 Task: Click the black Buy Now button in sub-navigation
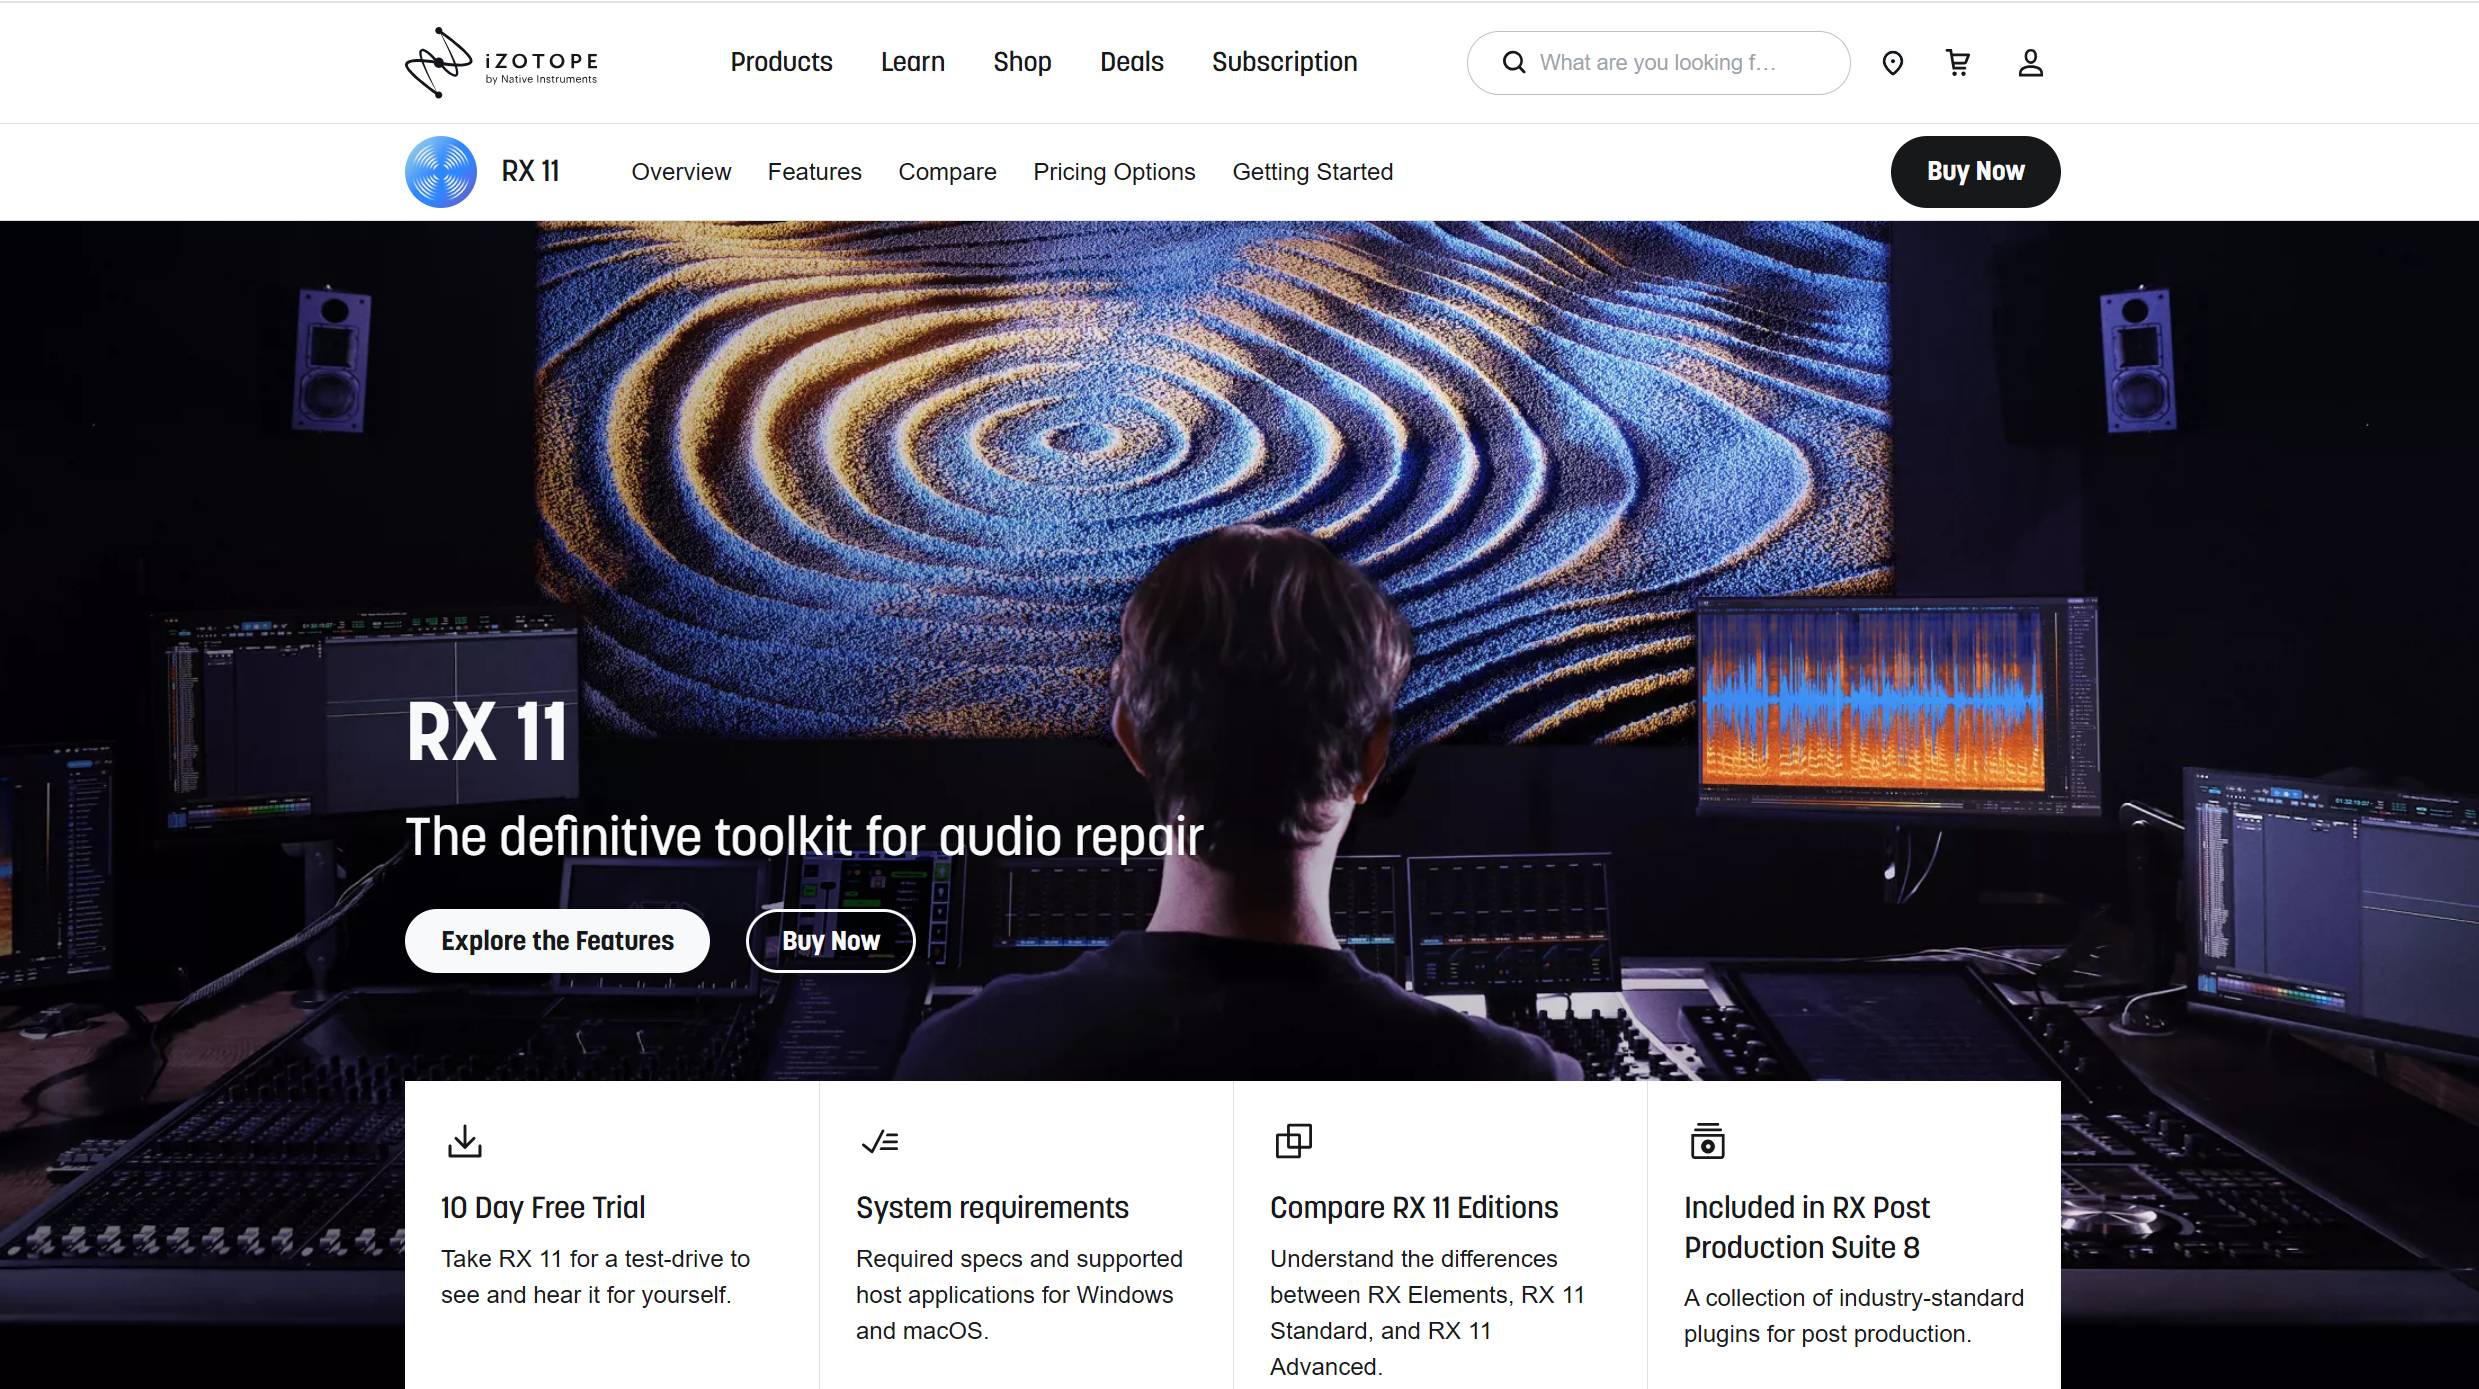point(1975,172)
